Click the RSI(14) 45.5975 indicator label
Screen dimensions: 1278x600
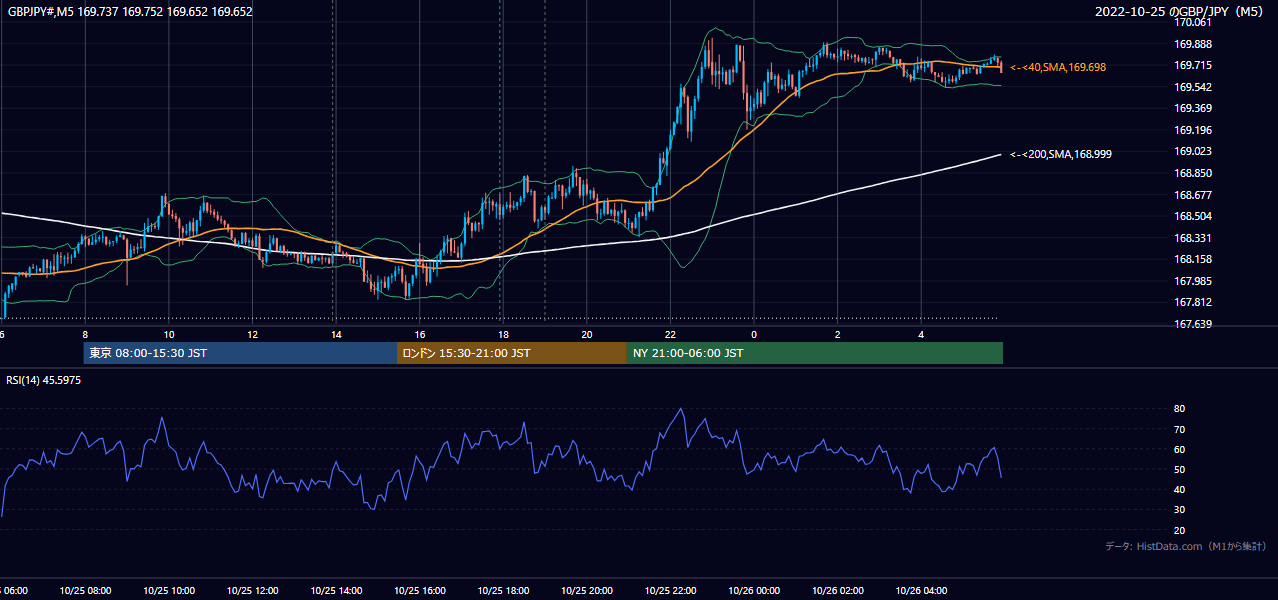tap(44, 380)
